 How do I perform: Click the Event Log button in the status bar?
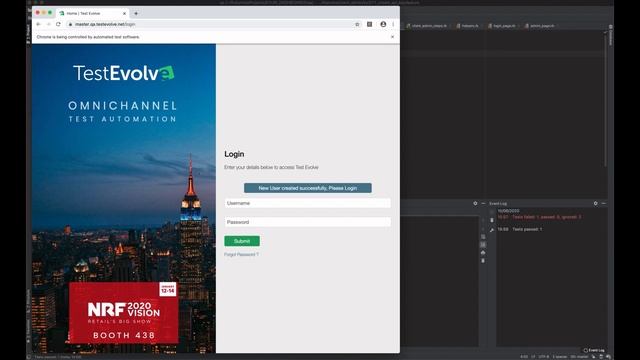point(594,350)
